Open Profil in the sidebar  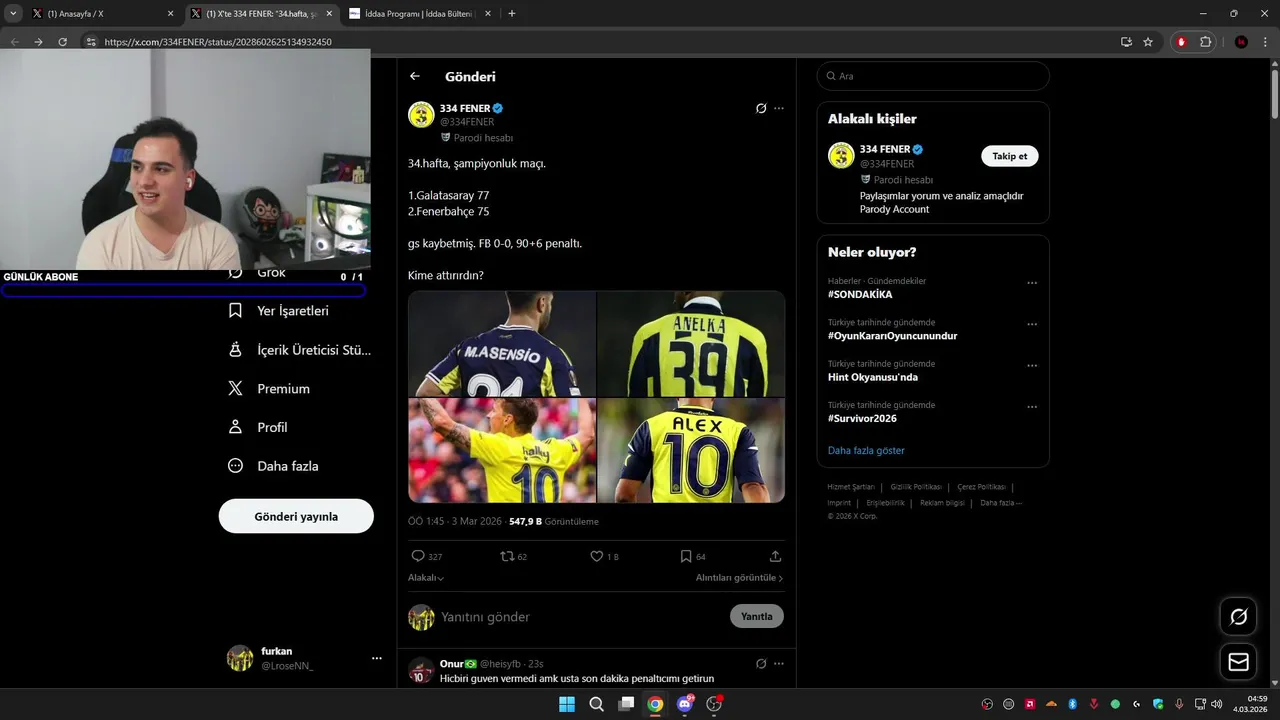click(258, 427)
